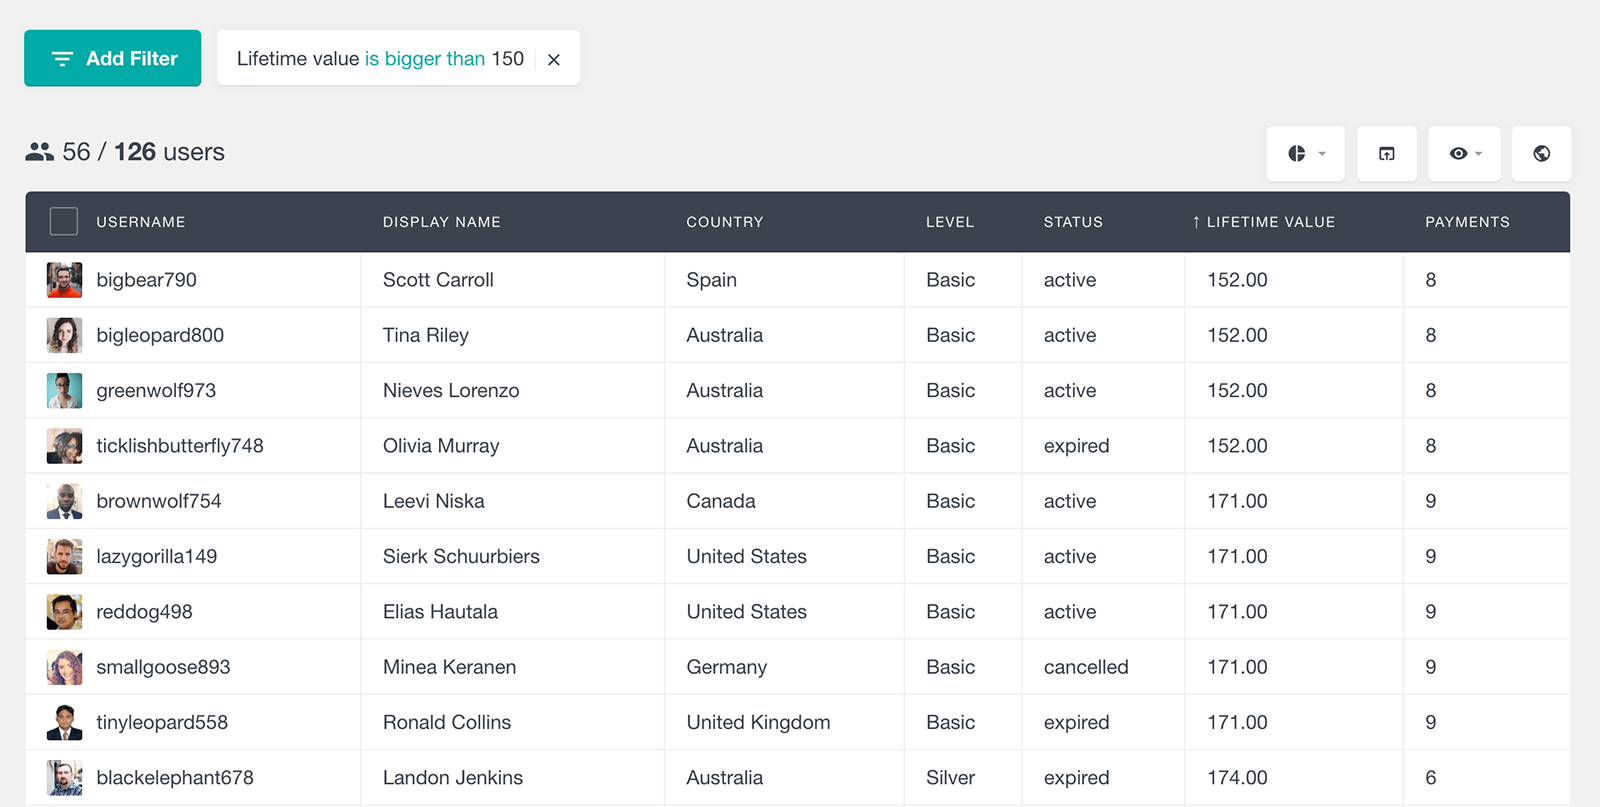Open username smallgoose893
The image size is (1600, 807).
tap(163, 667)
